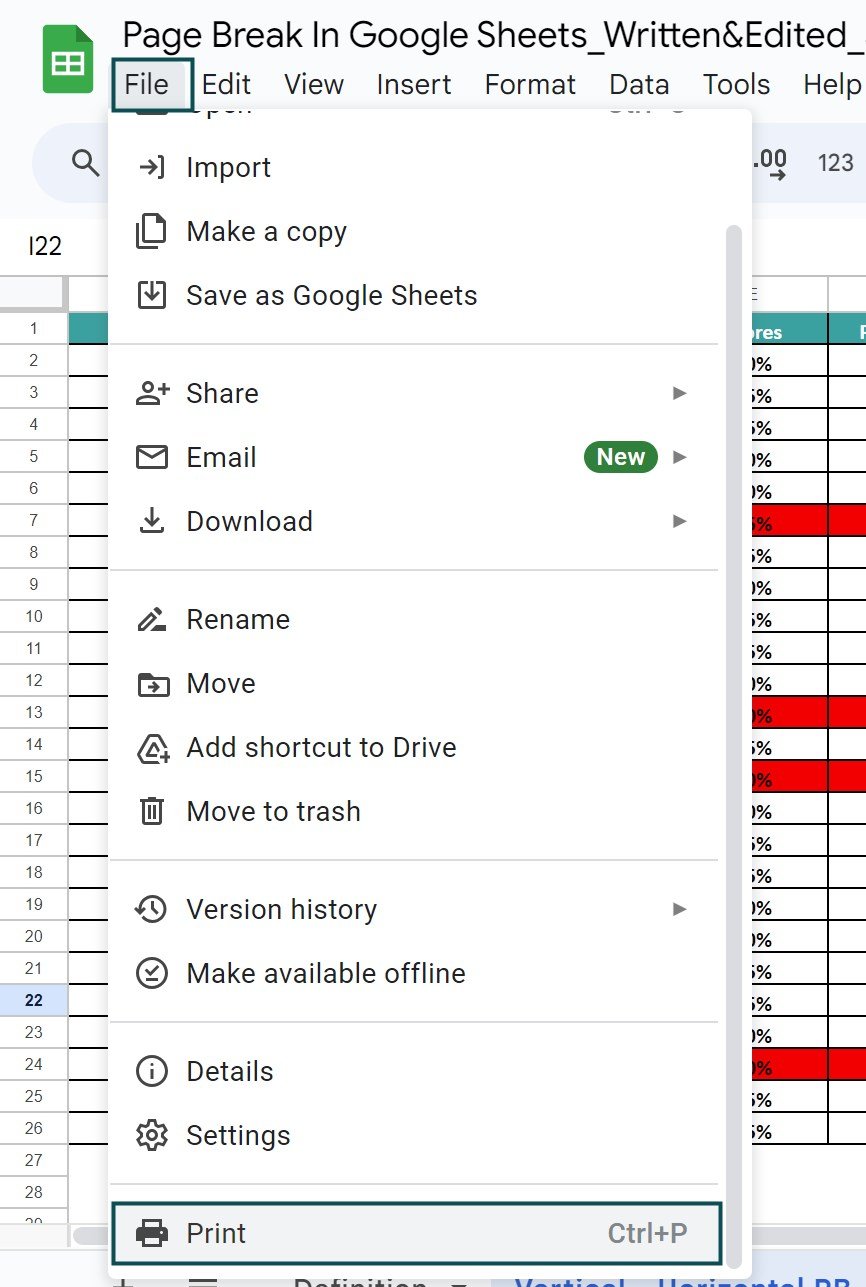This screenshot has width=866, height=1287.
Task: Open the Insert menu
Action: [x=413, y=85]
